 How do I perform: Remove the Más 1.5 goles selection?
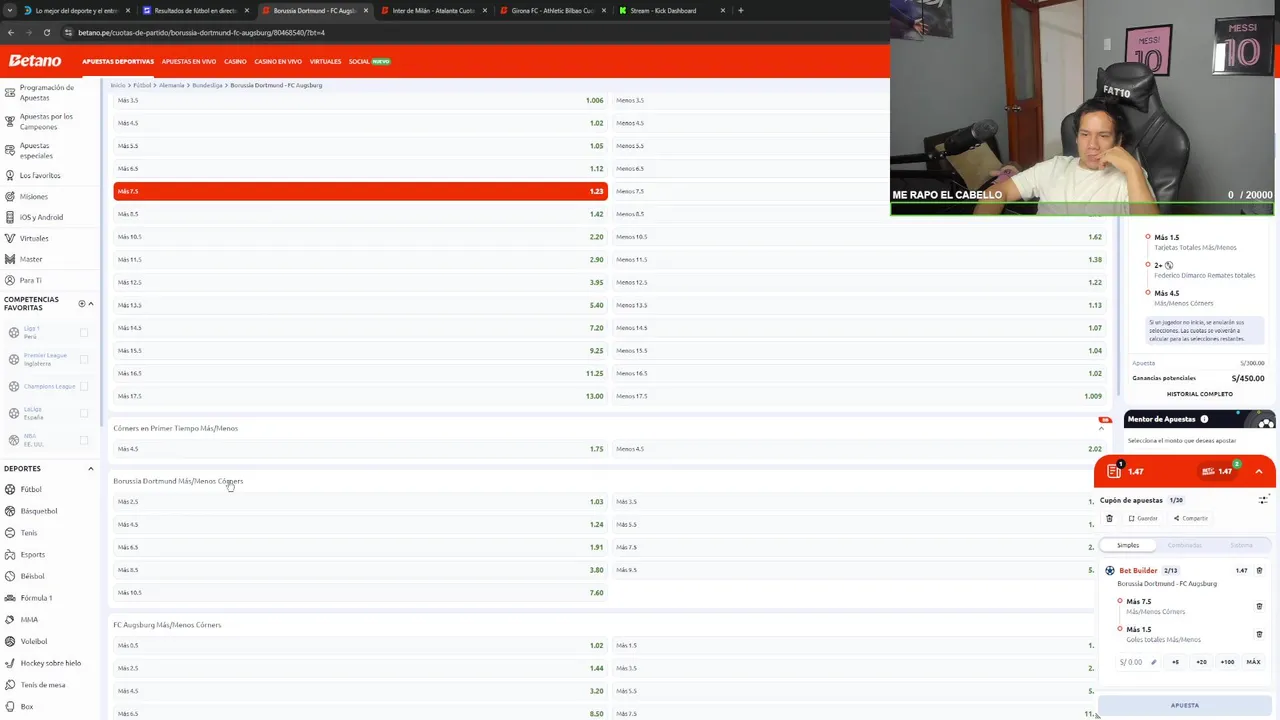(1259, 634)
